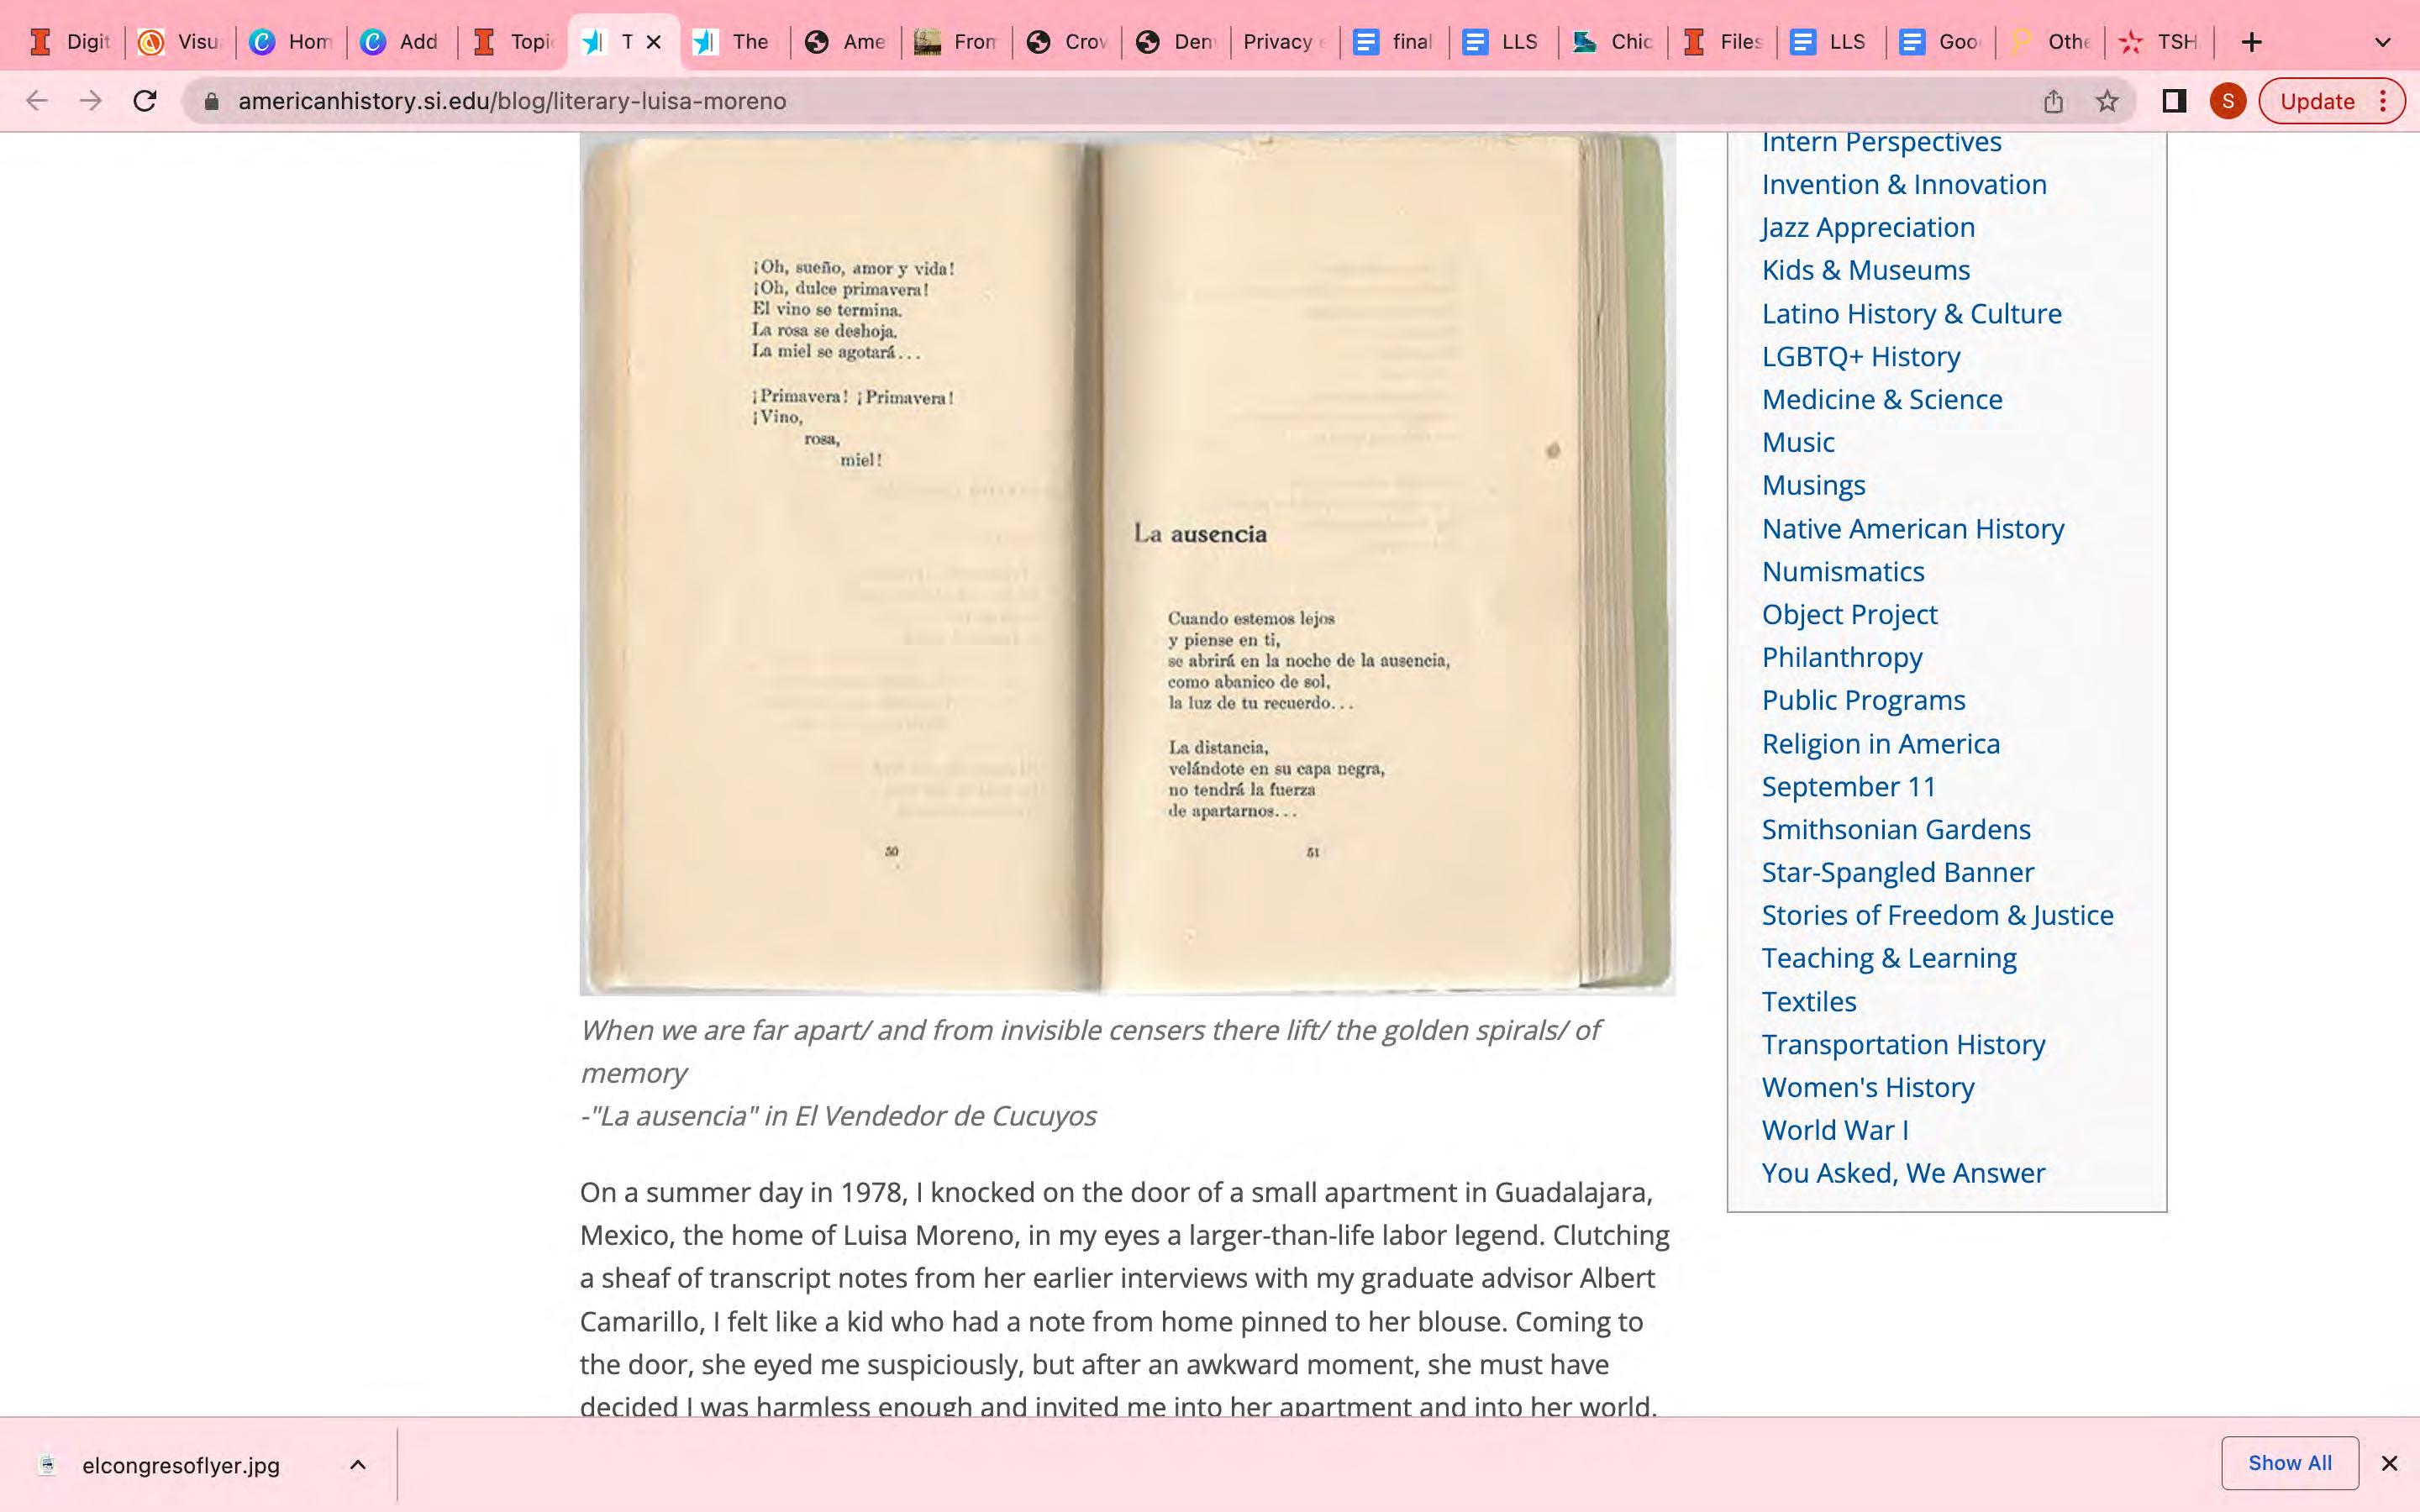Reload the page with the refresh icon
Image resolution: width=2420 pixels, height=1512 pixels.
pos(145,101)
